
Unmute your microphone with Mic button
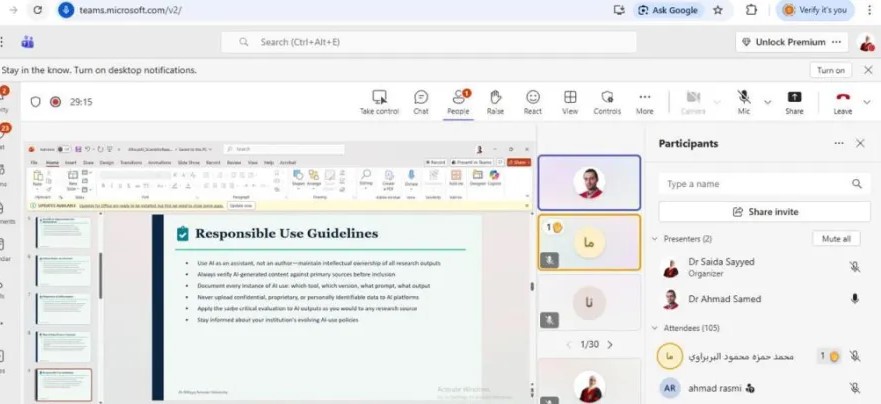tap(744, 101)
